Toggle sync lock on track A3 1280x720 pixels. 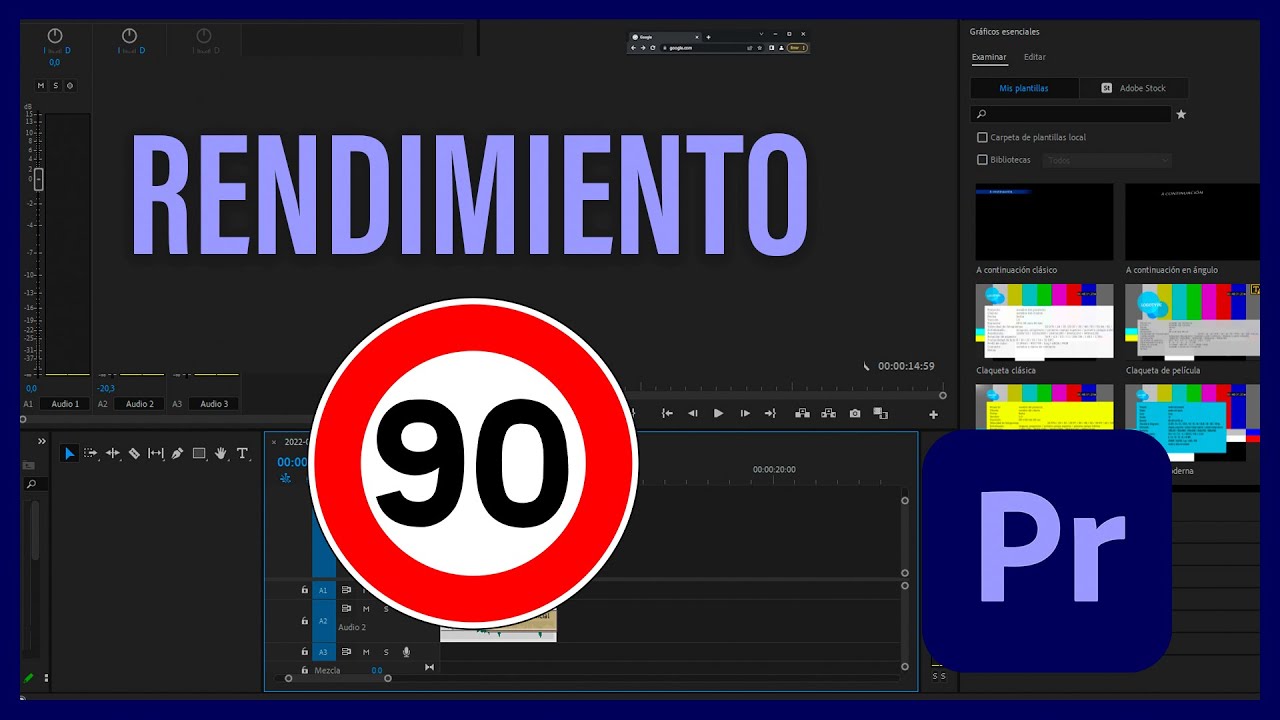347,652
